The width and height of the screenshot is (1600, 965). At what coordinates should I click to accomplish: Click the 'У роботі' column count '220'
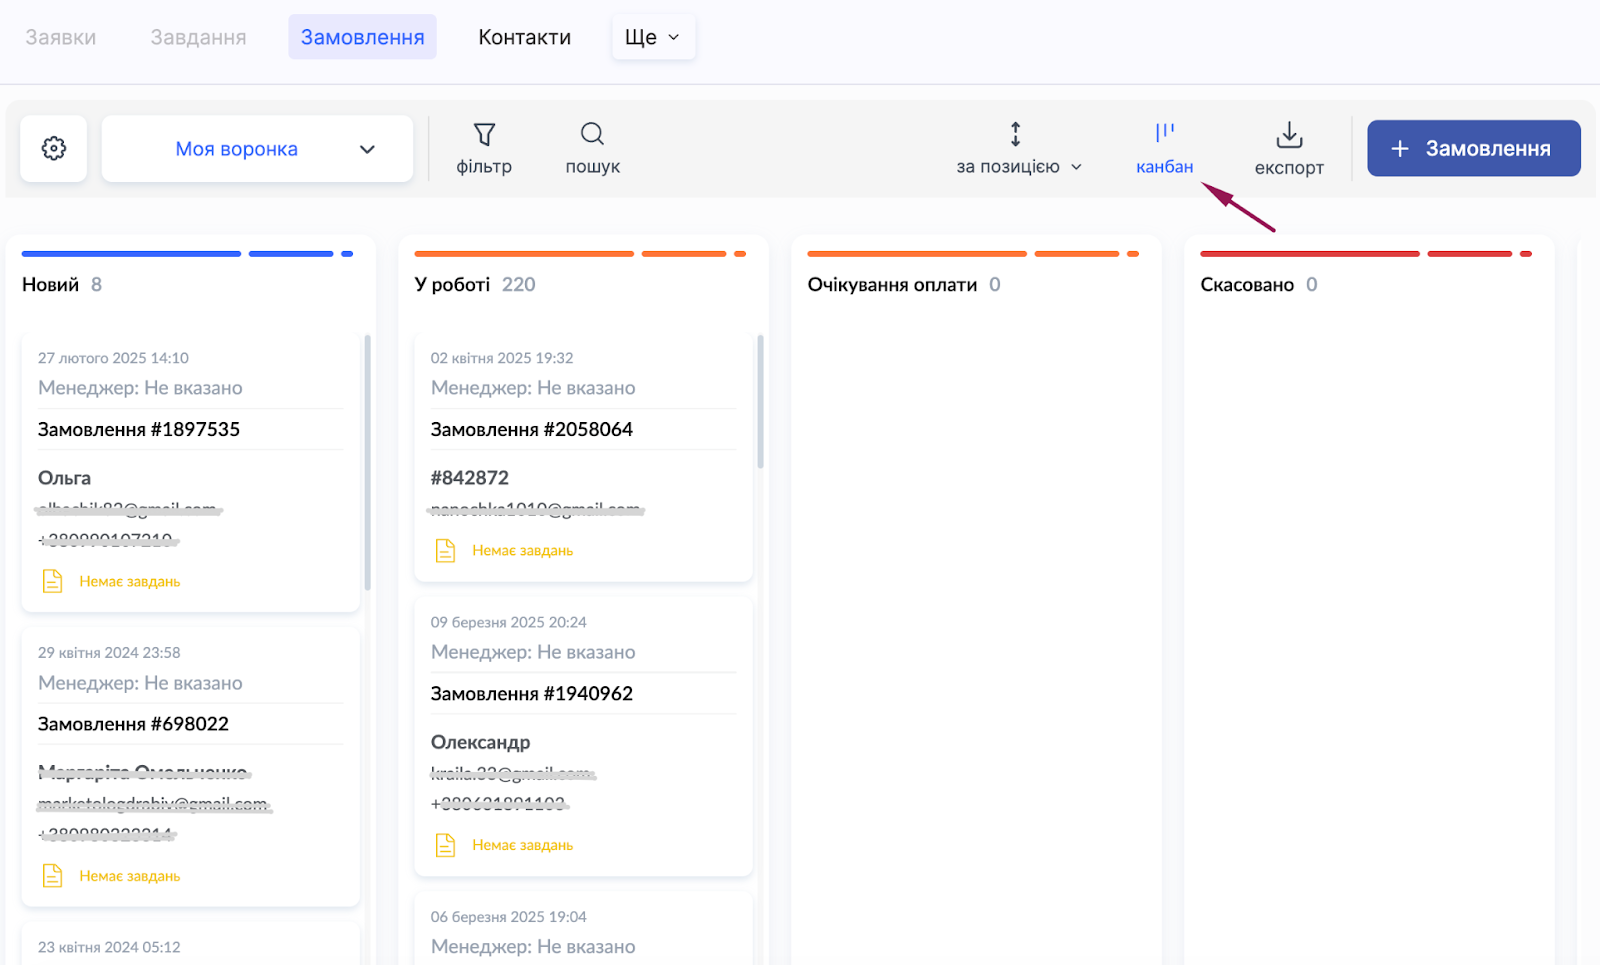click(x=519, y=285)
